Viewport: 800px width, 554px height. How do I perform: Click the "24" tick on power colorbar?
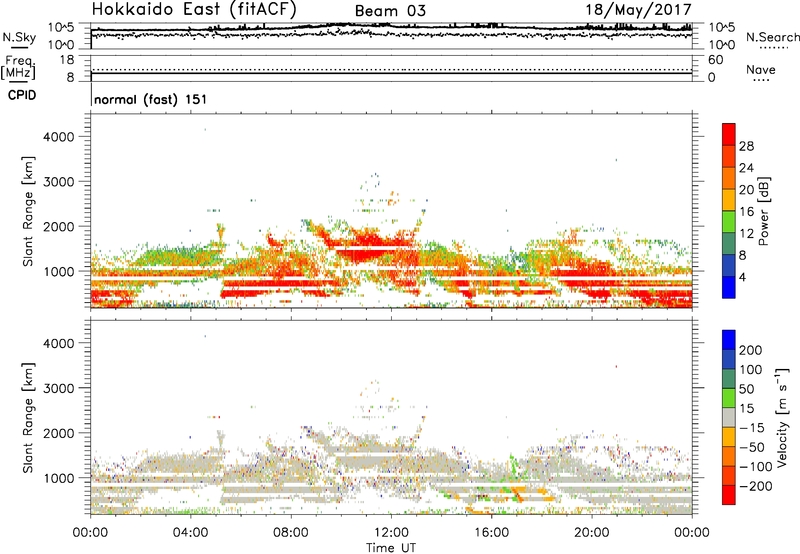click(x=746, y=168)
